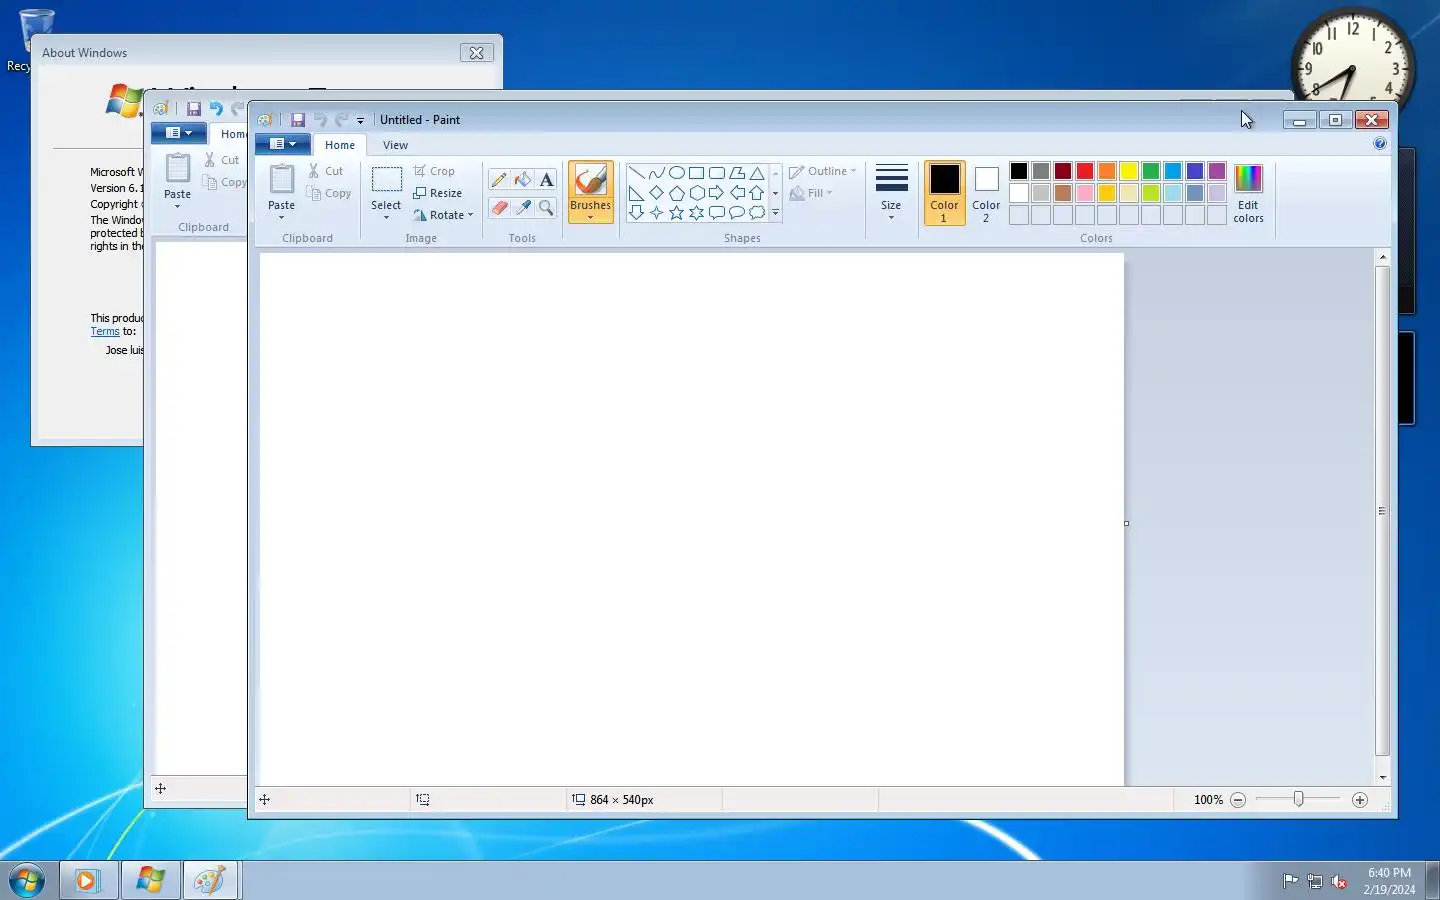Image resolution: width=1440 pixels, height=900 pixels.
Task: Choose the Curve shape
Action: click(656, 173)
